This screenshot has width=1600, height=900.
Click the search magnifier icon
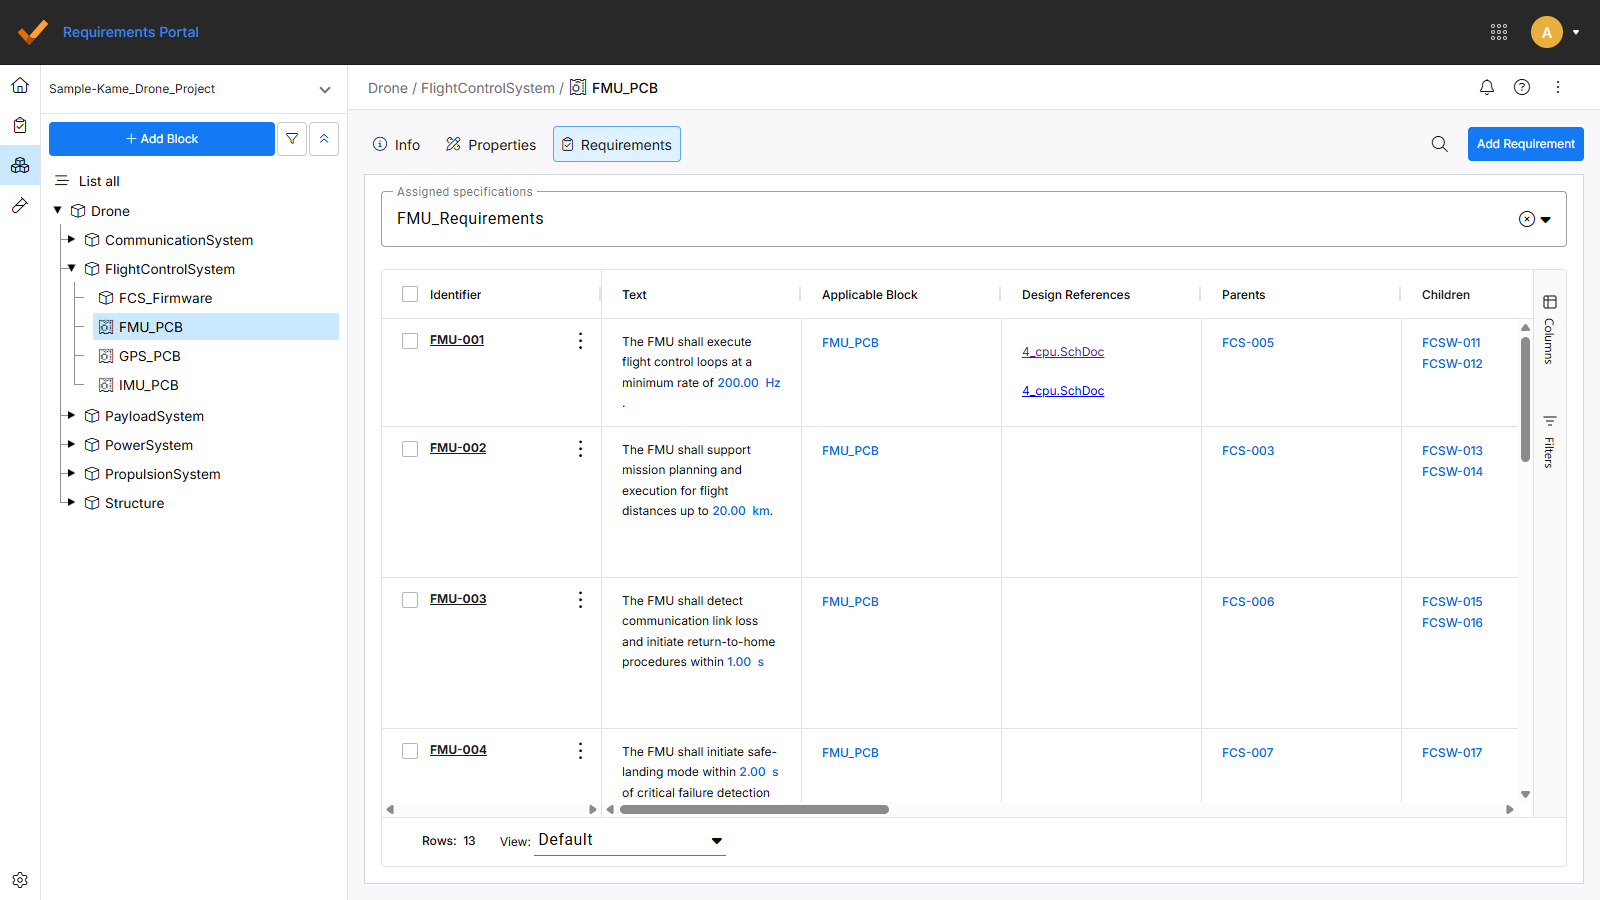coord(1439,144)
